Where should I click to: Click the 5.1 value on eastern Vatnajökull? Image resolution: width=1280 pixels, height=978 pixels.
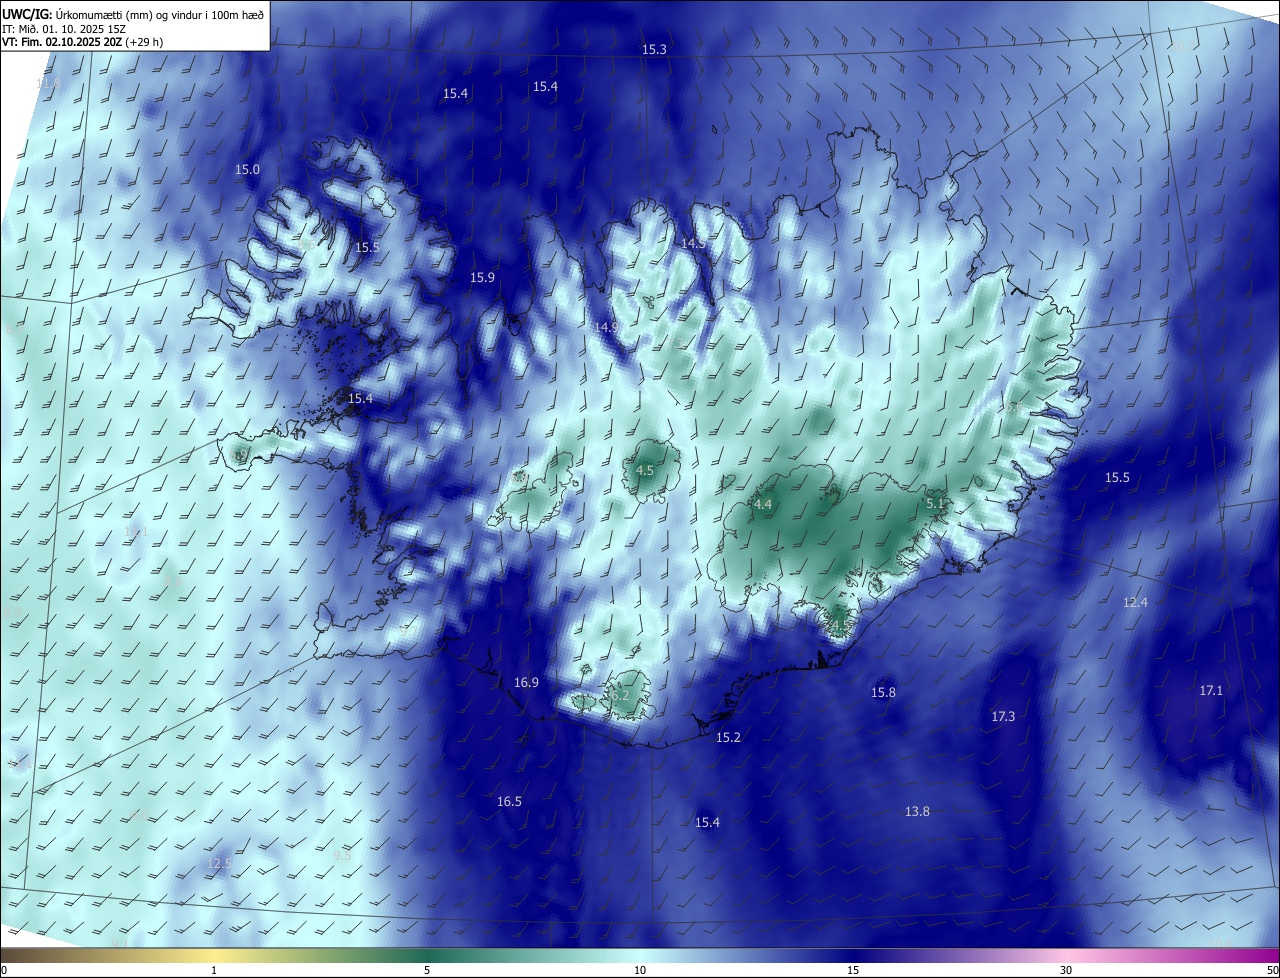click(x=935, y=503)
